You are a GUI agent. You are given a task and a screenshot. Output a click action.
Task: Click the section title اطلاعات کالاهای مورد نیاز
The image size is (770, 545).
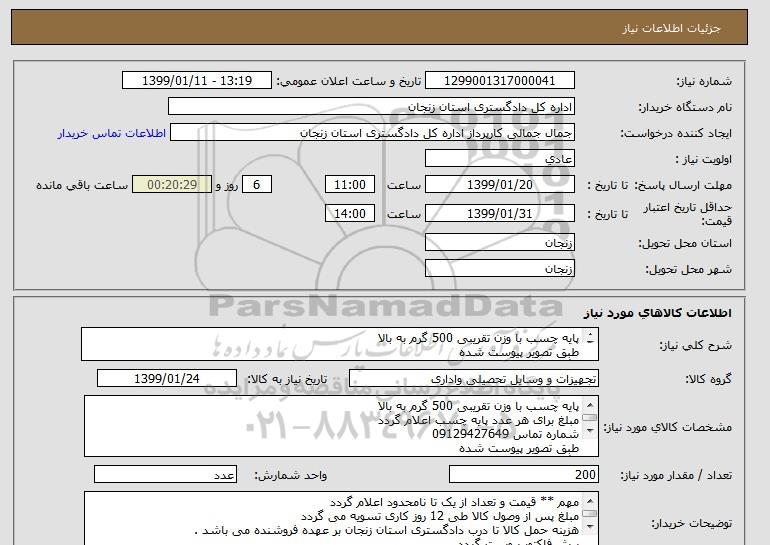[658, 313]
